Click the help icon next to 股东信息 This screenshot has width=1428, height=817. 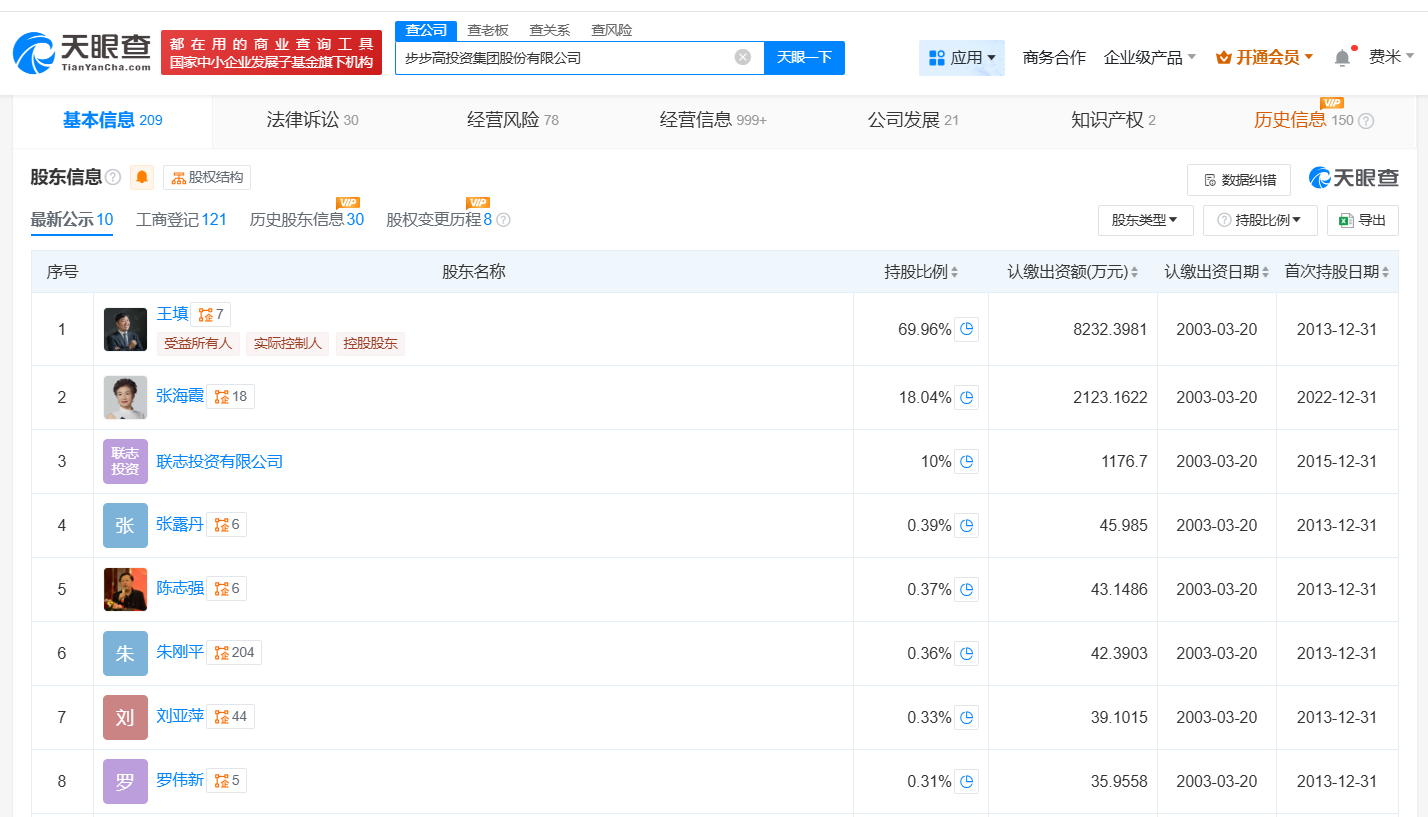(x=113, y=178)
